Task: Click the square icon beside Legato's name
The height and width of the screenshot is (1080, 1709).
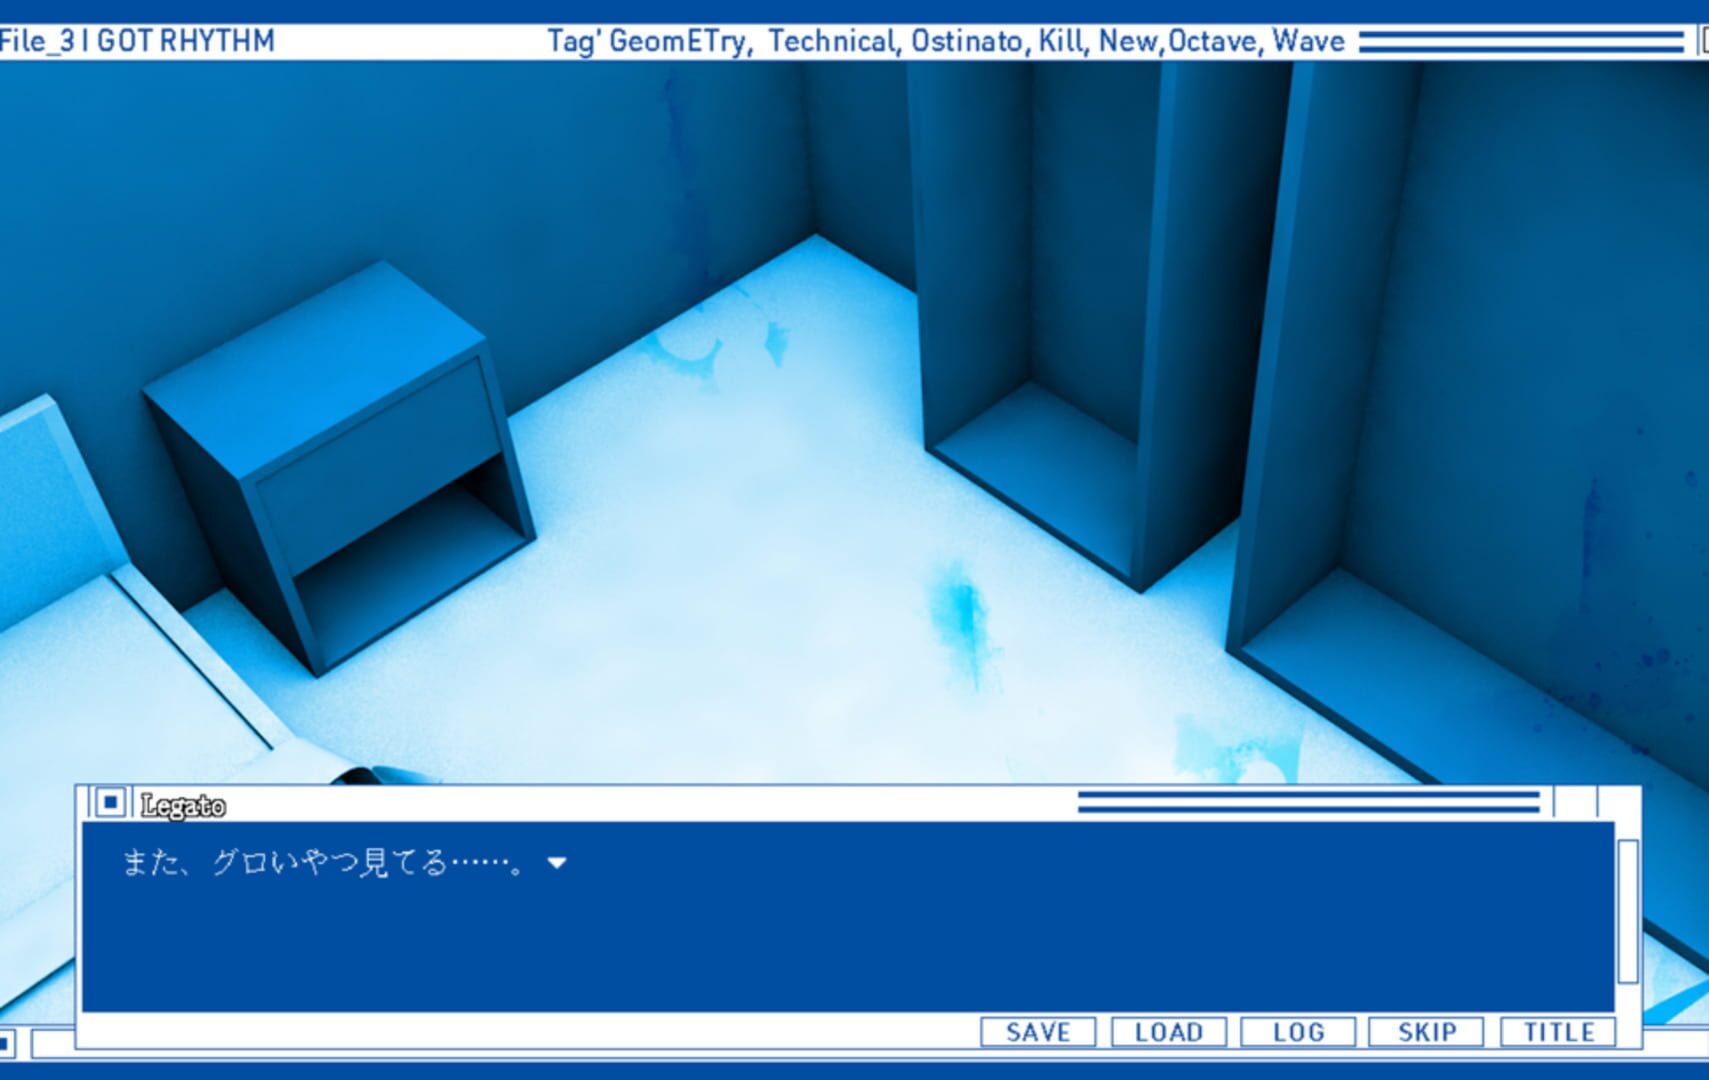Action: pos(111,802)
